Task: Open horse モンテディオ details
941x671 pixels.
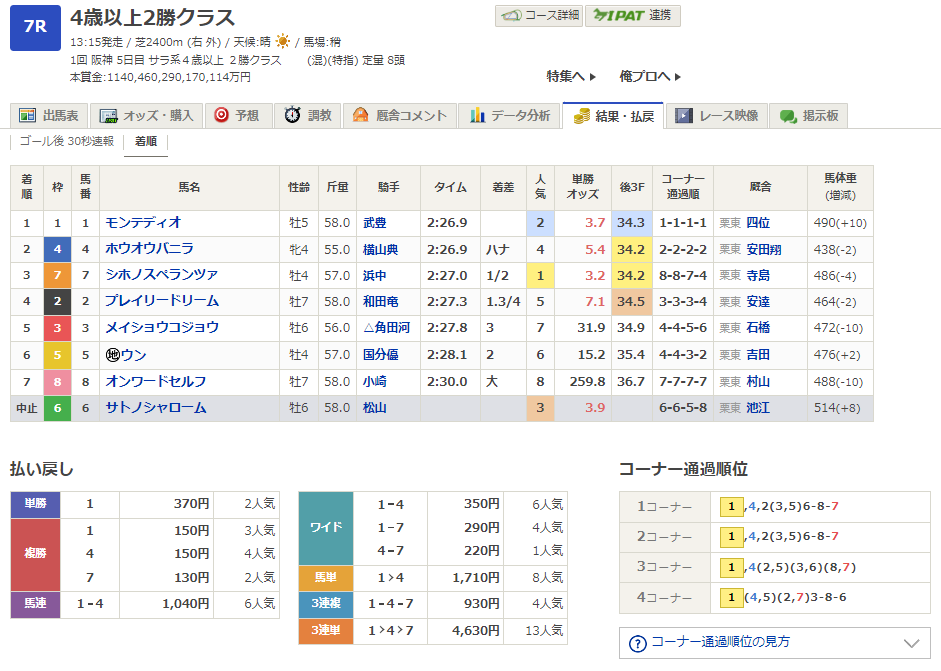Action: [143, 222]
